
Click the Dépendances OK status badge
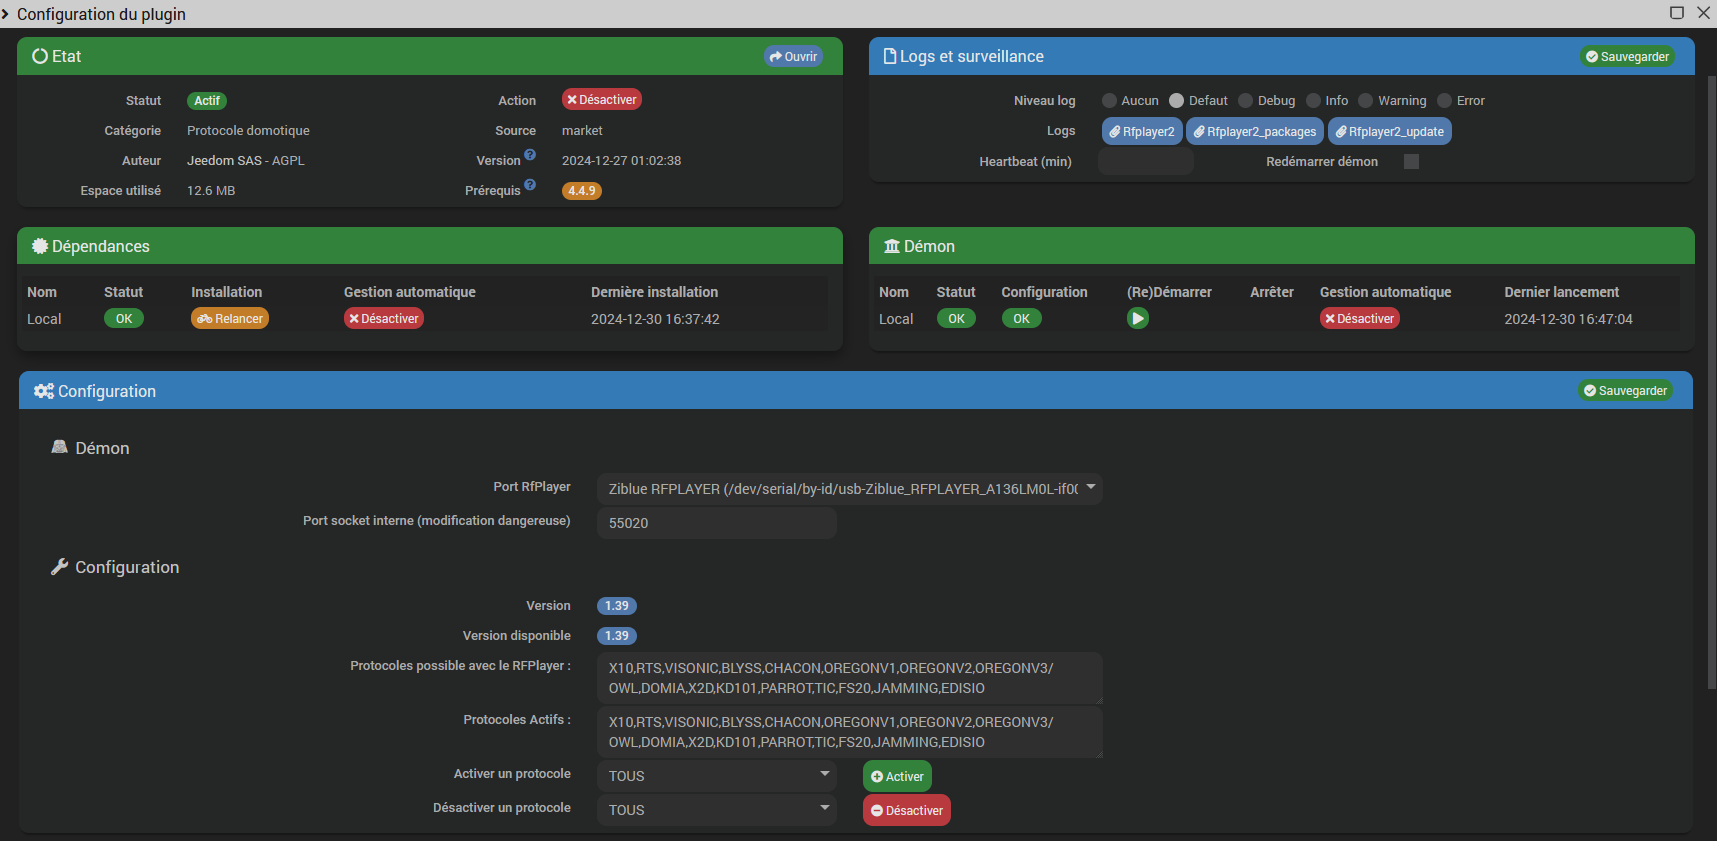click(124, 318)
